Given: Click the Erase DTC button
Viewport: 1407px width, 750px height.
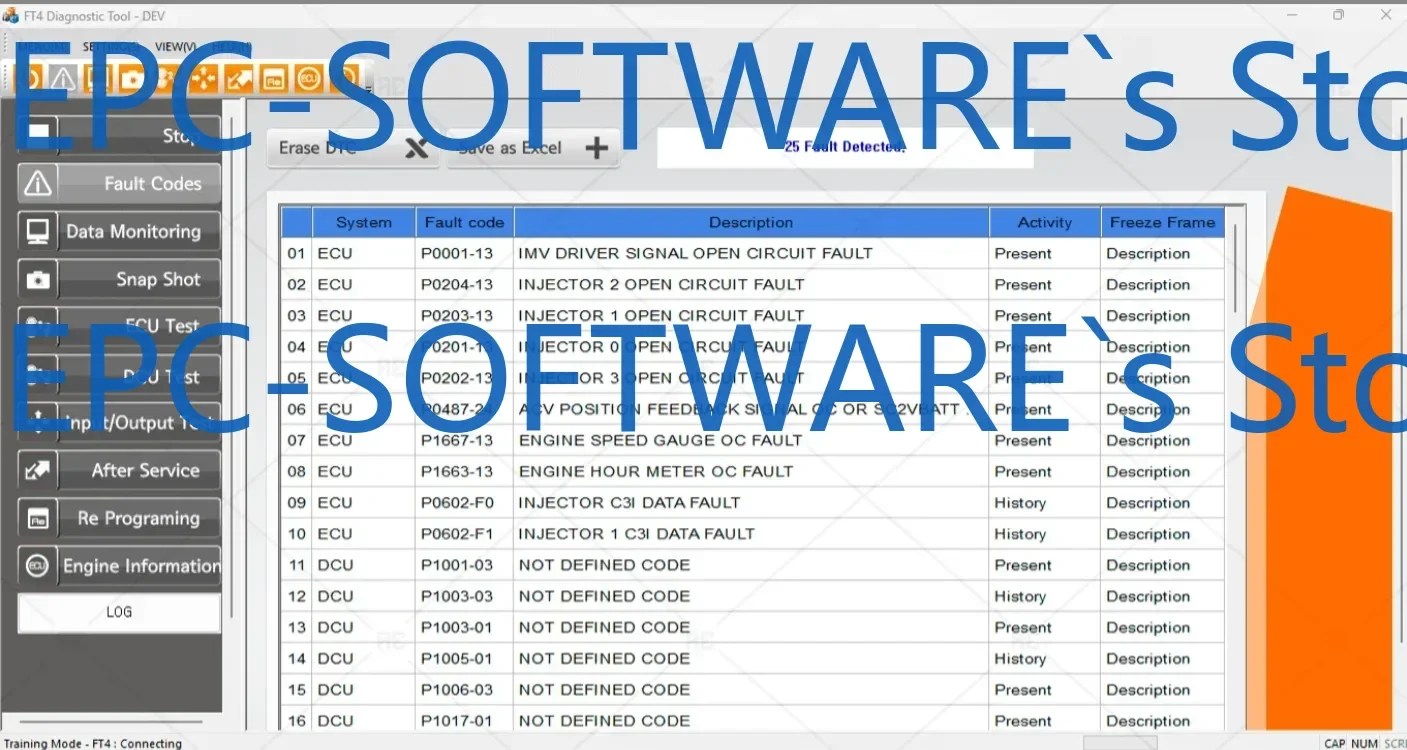Looking at the screenshot, I should pyautogui.click(x=354, y=148).
